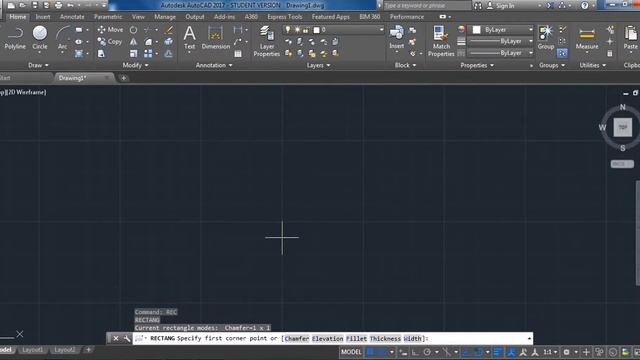640x360 pixels.
Task: Click the MODEL space button in status bar
Action: (x=351, y=352)
